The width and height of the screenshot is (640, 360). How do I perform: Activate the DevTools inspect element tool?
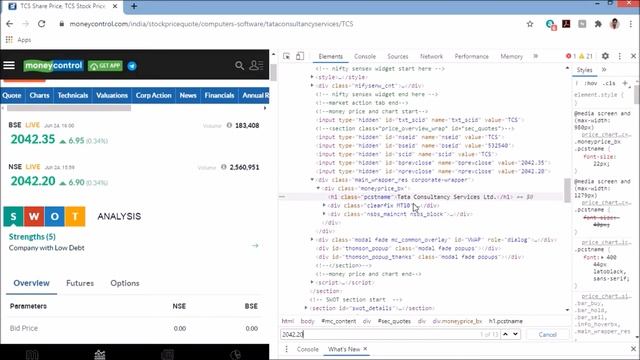coord(287,56)
